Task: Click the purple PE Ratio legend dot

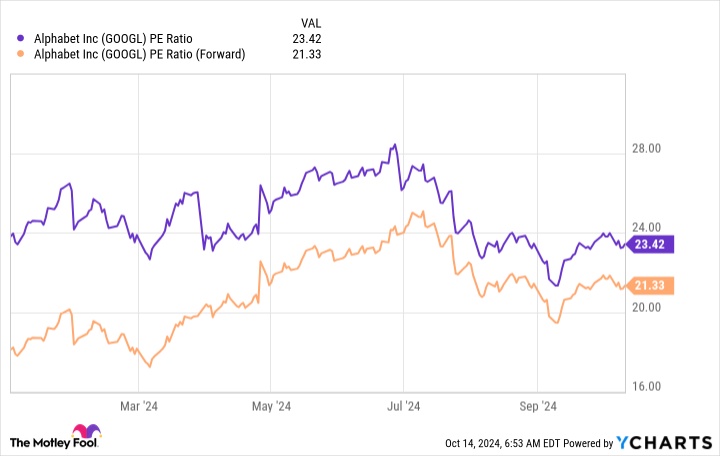Action: point(23,39)
